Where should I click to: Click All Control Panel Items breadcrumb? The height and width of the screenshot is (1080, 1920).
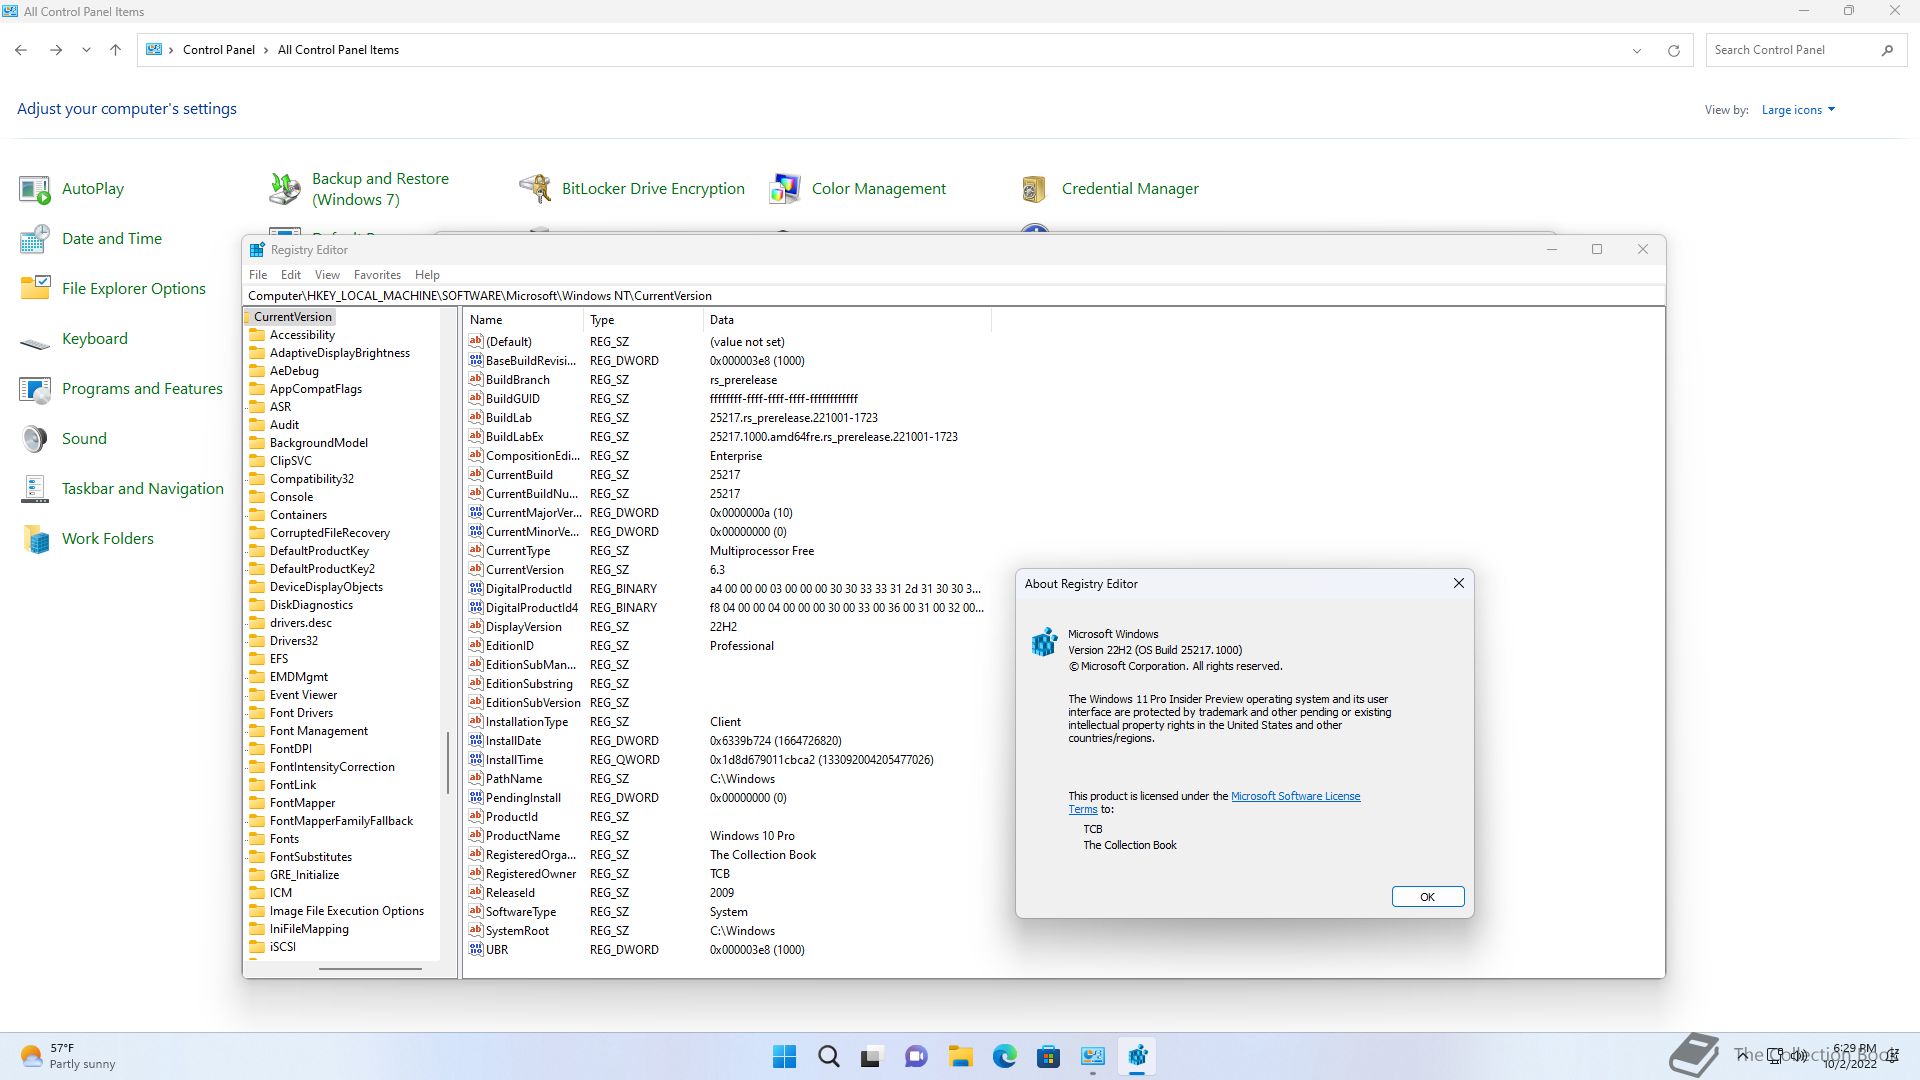(x=338, y=50)
